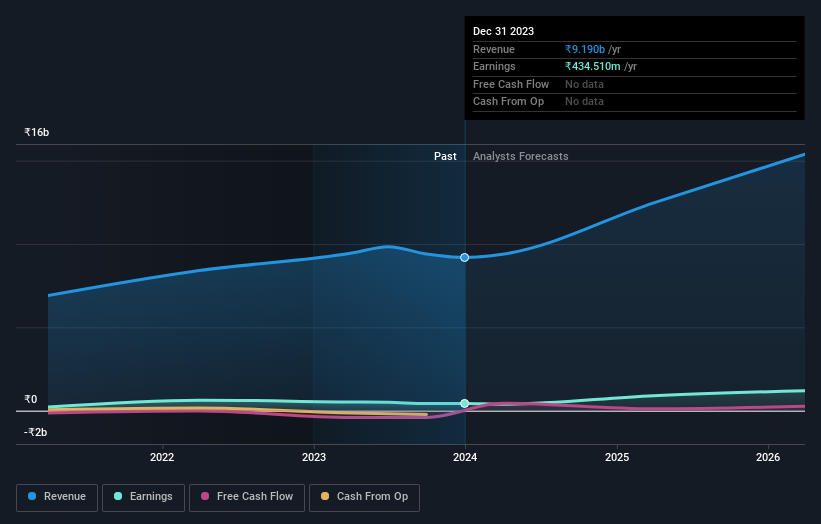
Task: Click the 2025 x-axis label
Action: click(617, 457)
